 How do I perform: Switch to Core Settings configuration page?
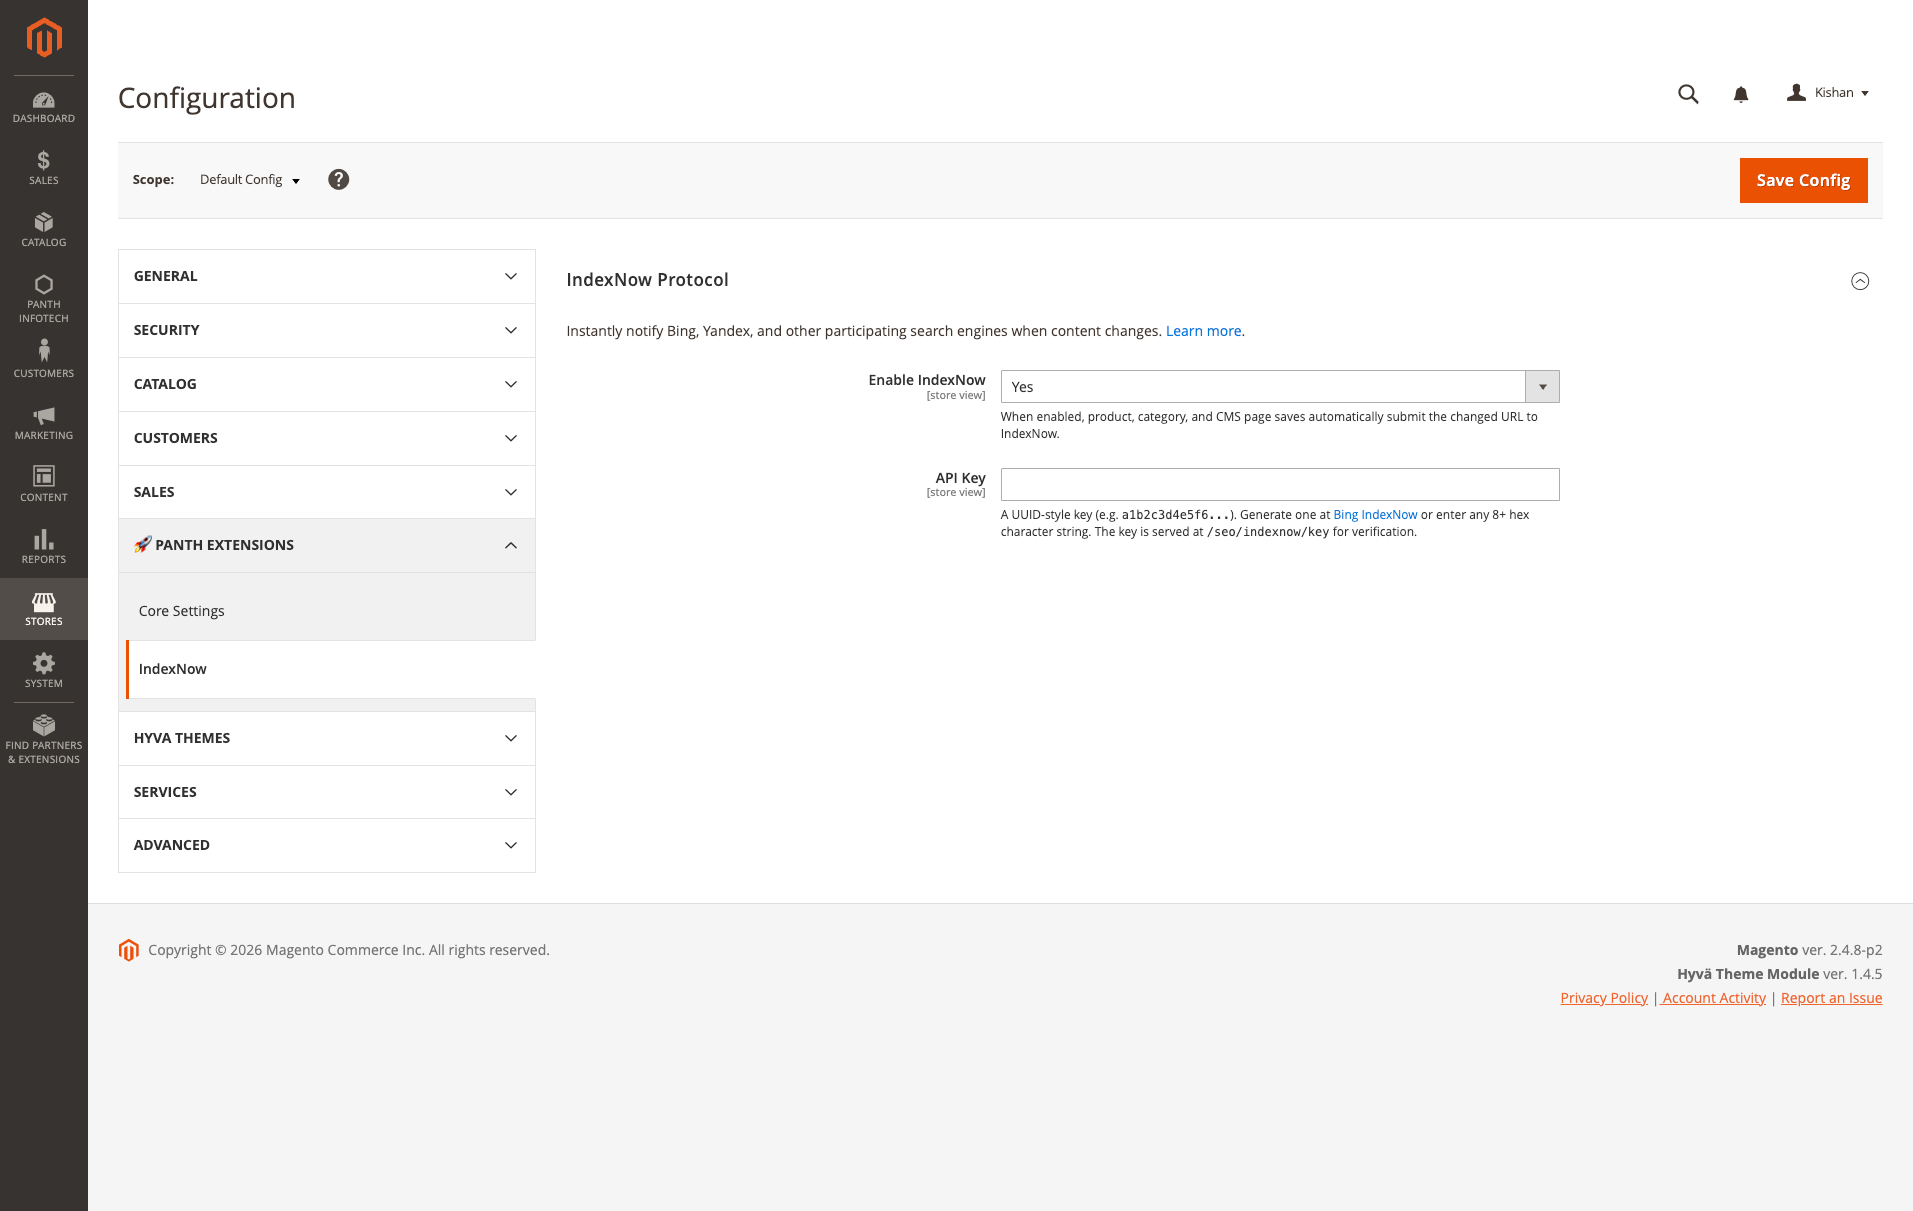(x=181, y=610)
